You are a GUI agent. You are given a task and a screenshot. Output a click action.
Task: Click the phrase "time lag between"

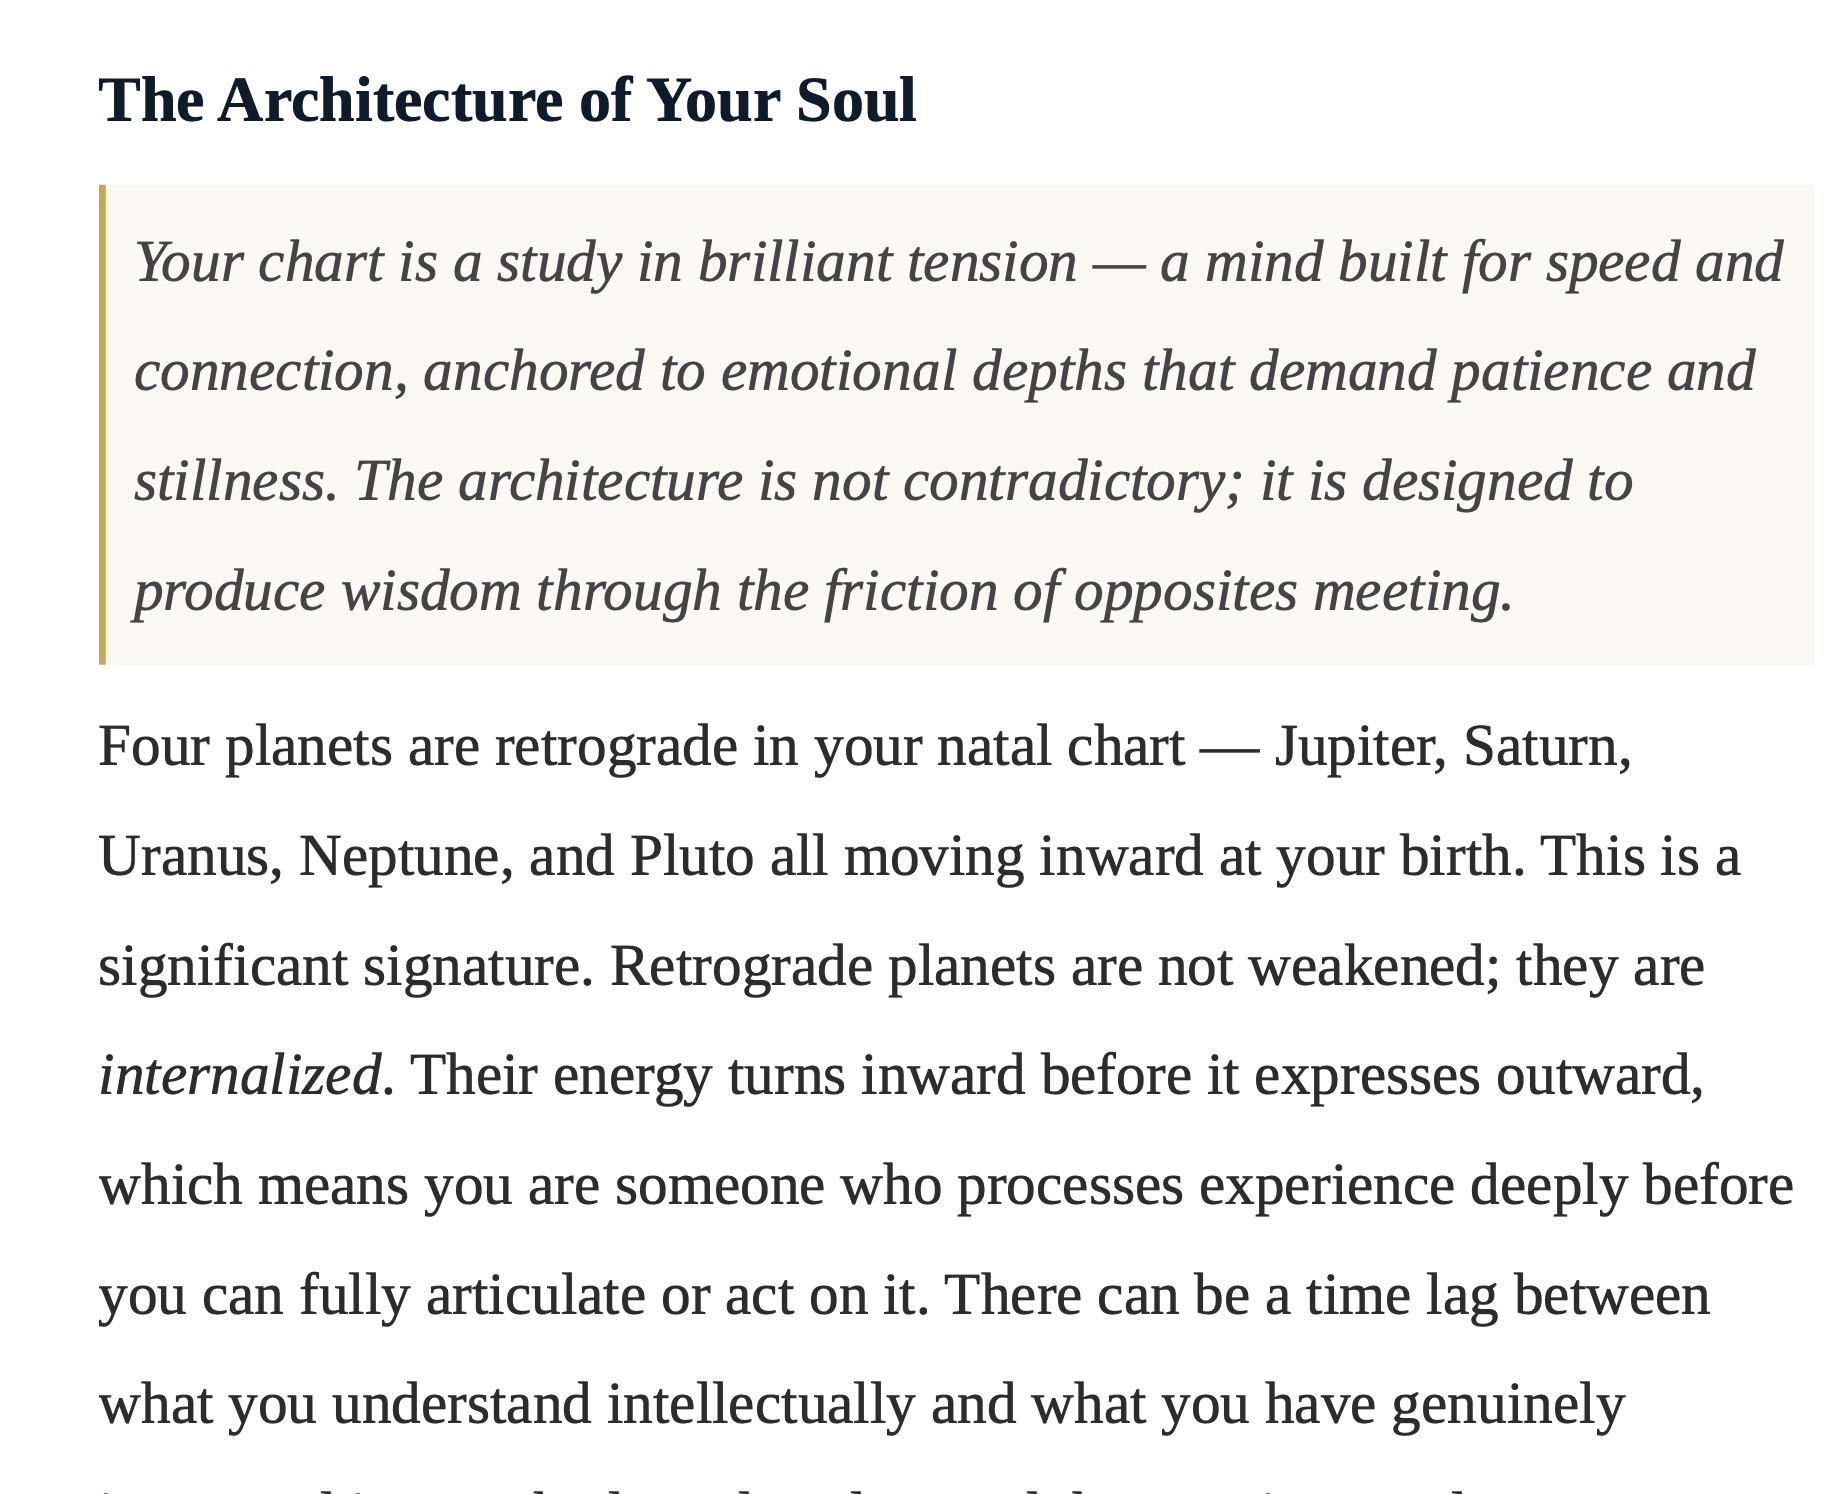point(1508,1296)
